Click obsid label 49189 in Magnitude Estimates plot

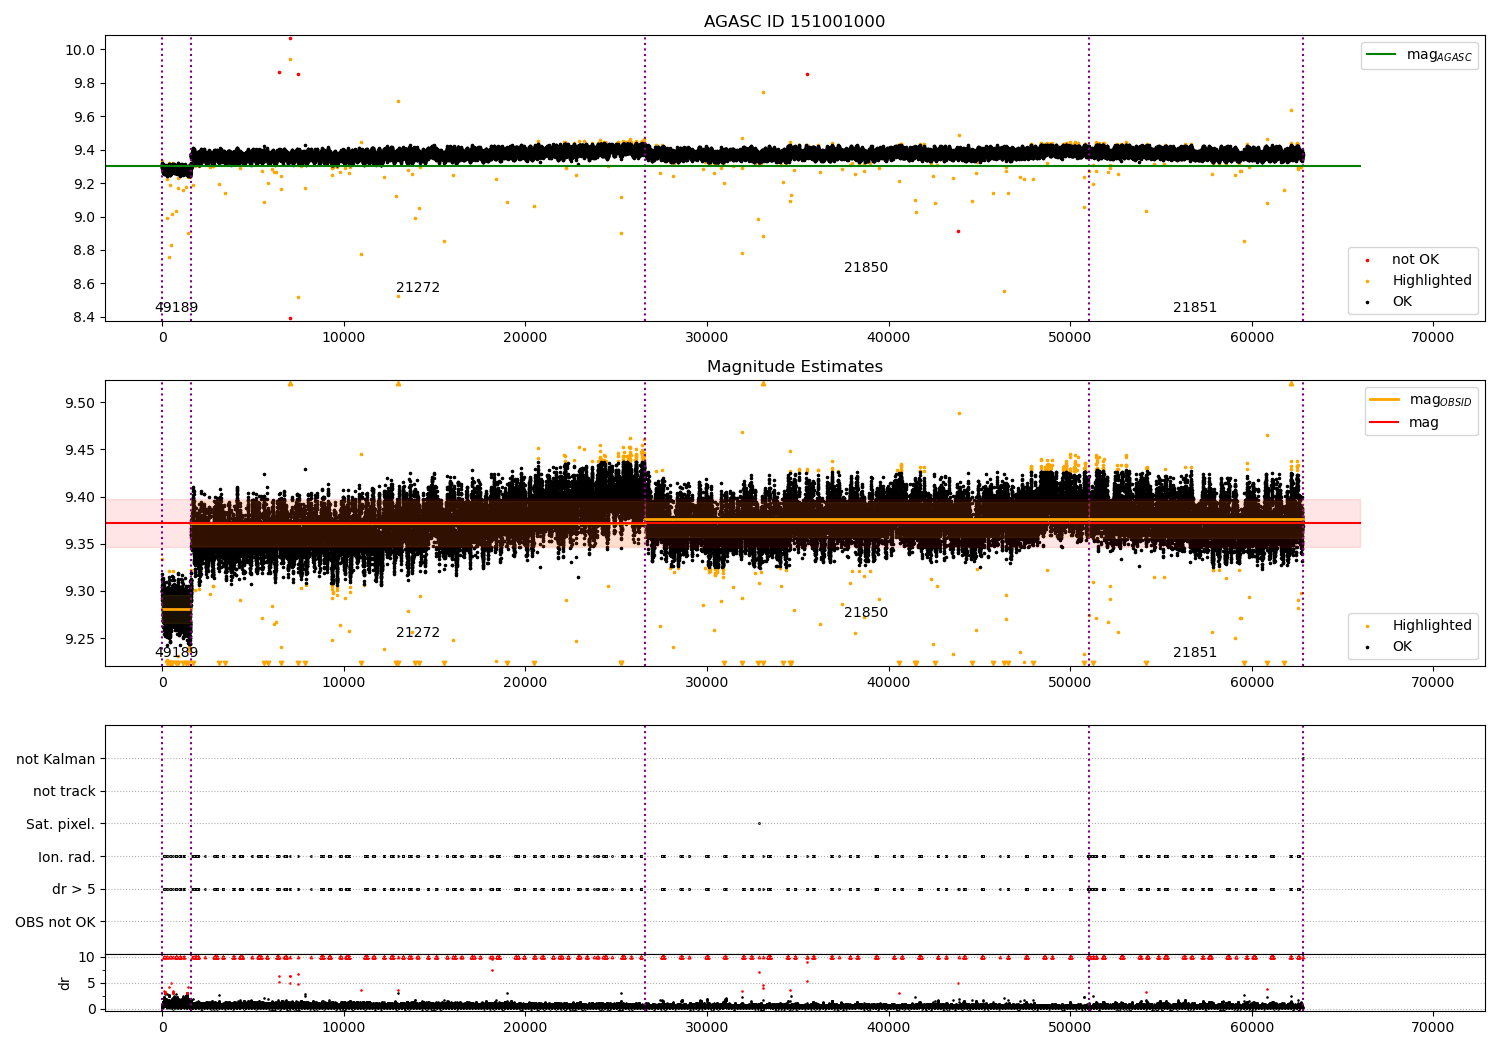(x=176, y=653)
